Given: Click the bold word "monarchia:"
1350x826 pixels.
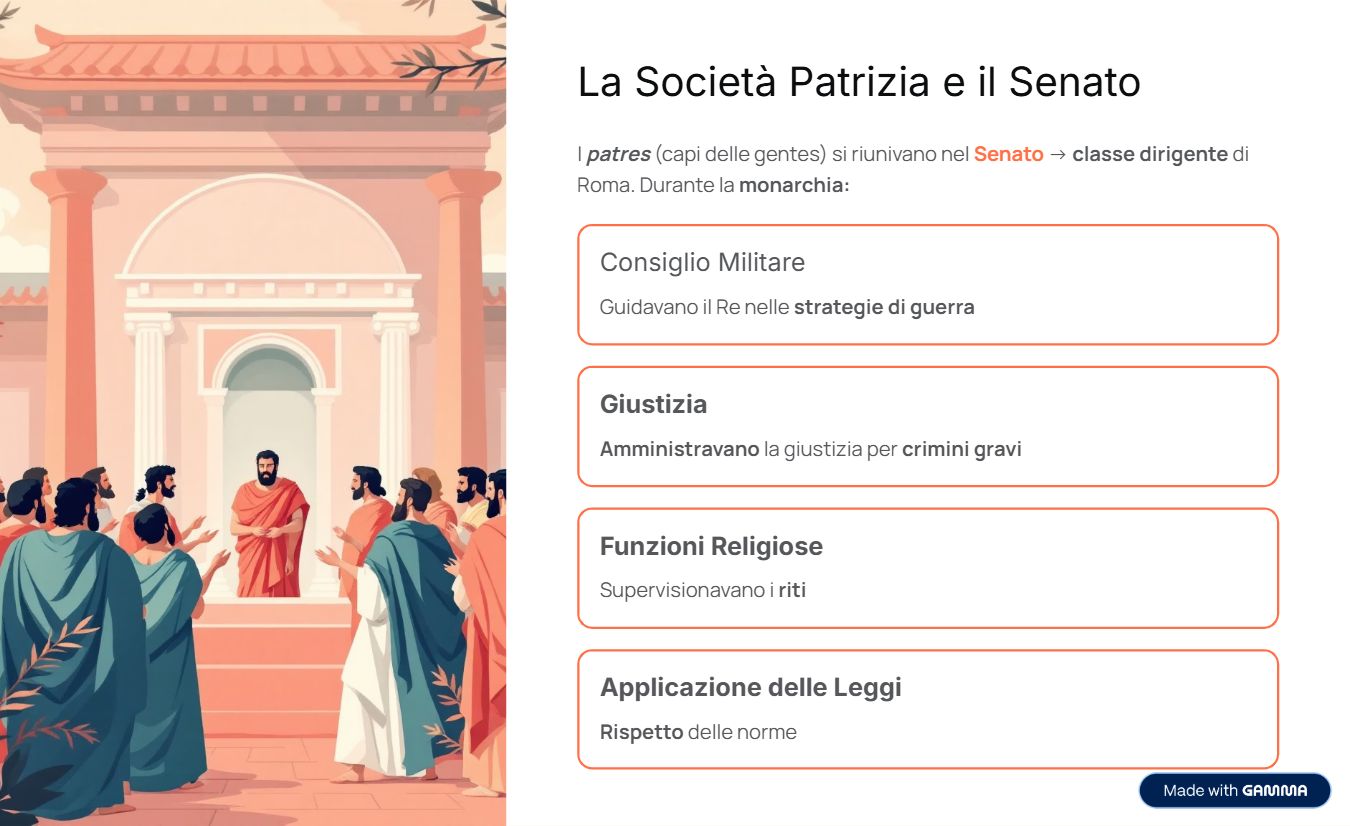Looking at the screenshot, I should (794, 186).
